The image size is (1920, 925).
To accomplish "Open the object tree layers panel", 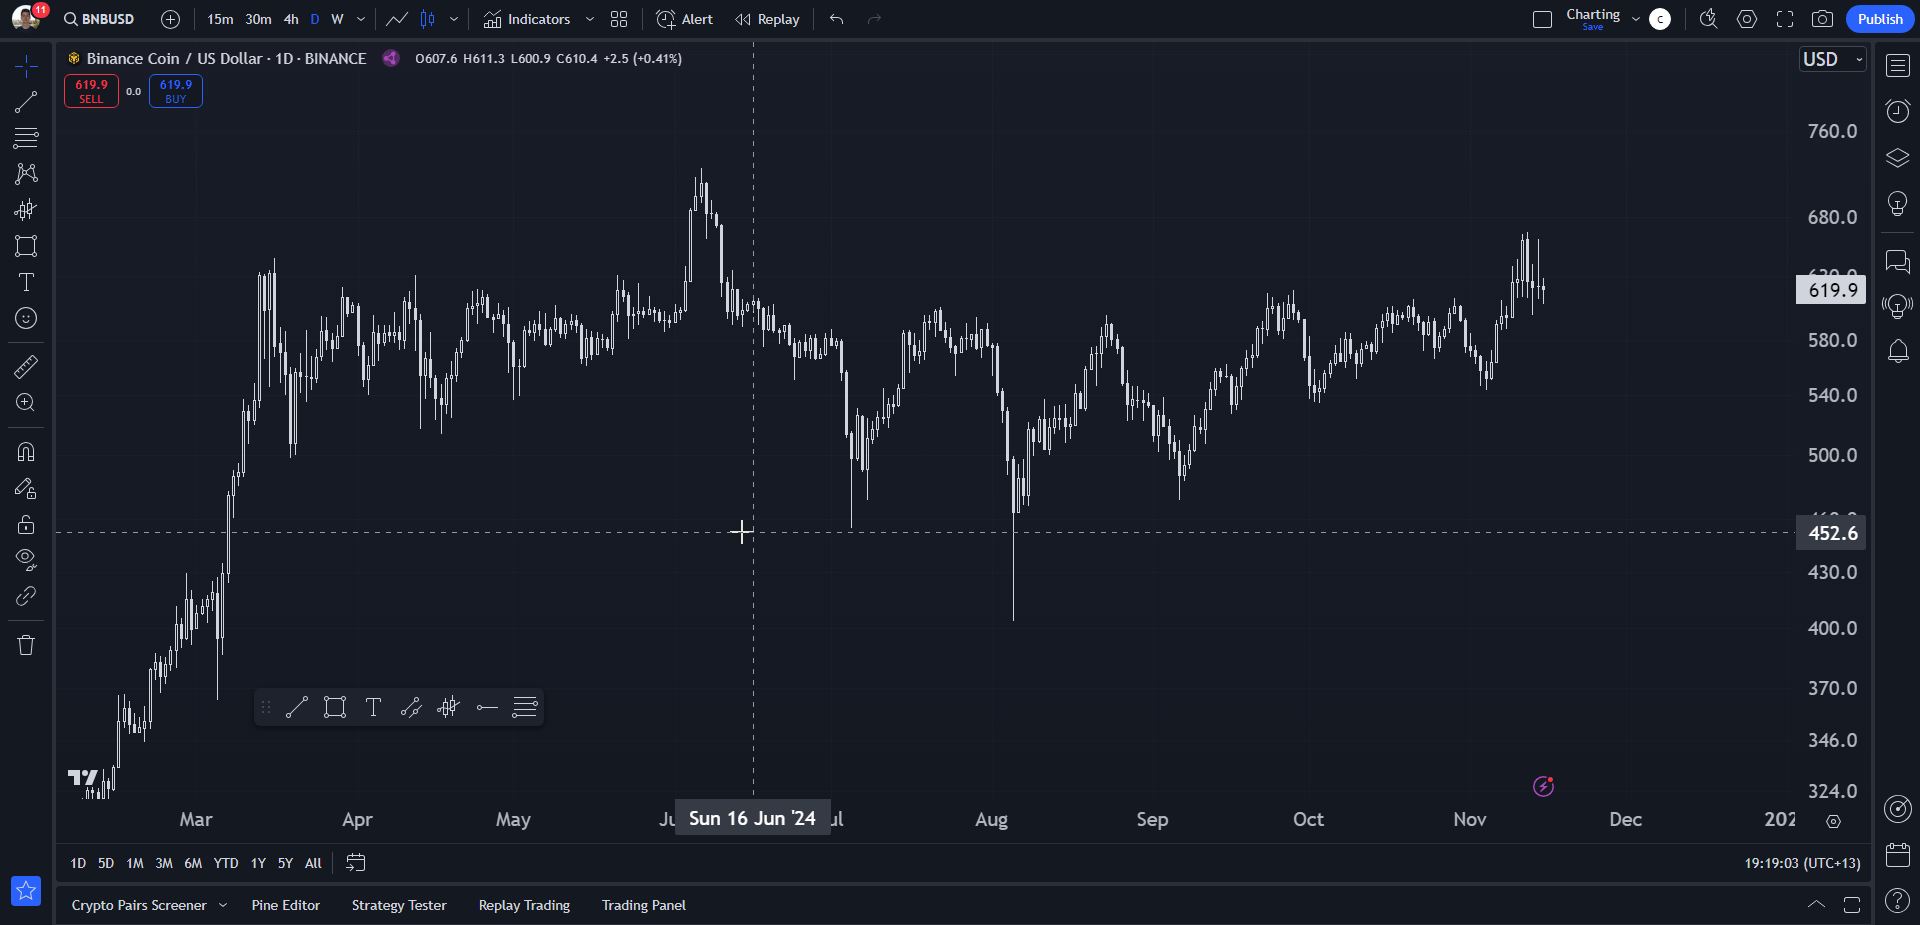I will coord(1898,158).
